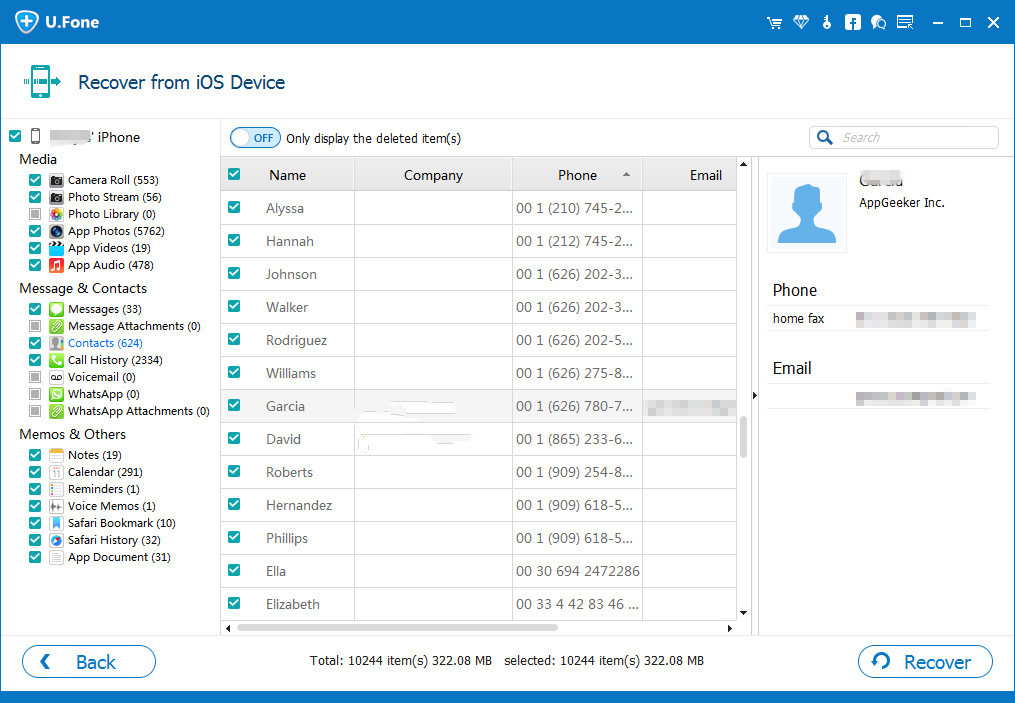Click the WhatsApp icon
1015x703 pixels.
click(x=56, y=394)
